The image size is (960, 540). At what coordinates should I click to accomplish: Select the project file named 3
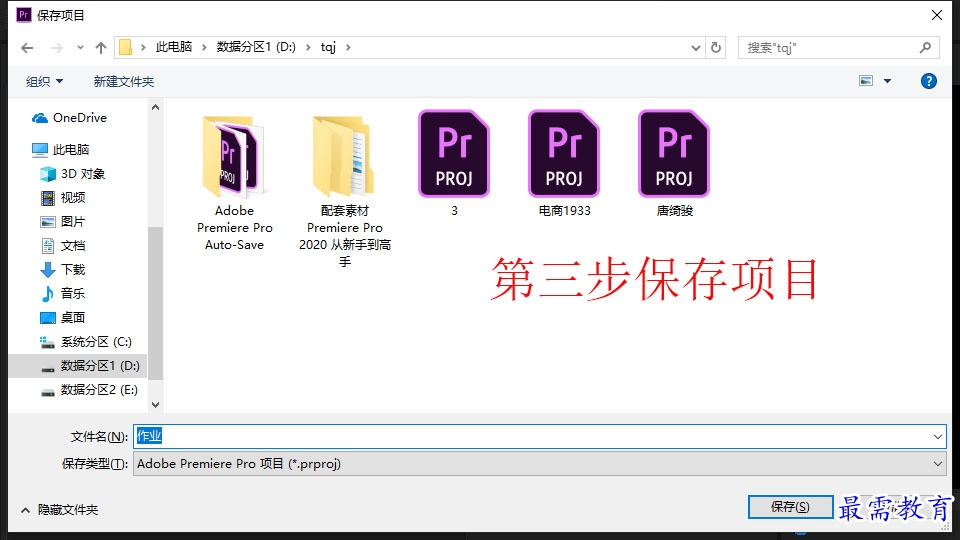[454, 163]
